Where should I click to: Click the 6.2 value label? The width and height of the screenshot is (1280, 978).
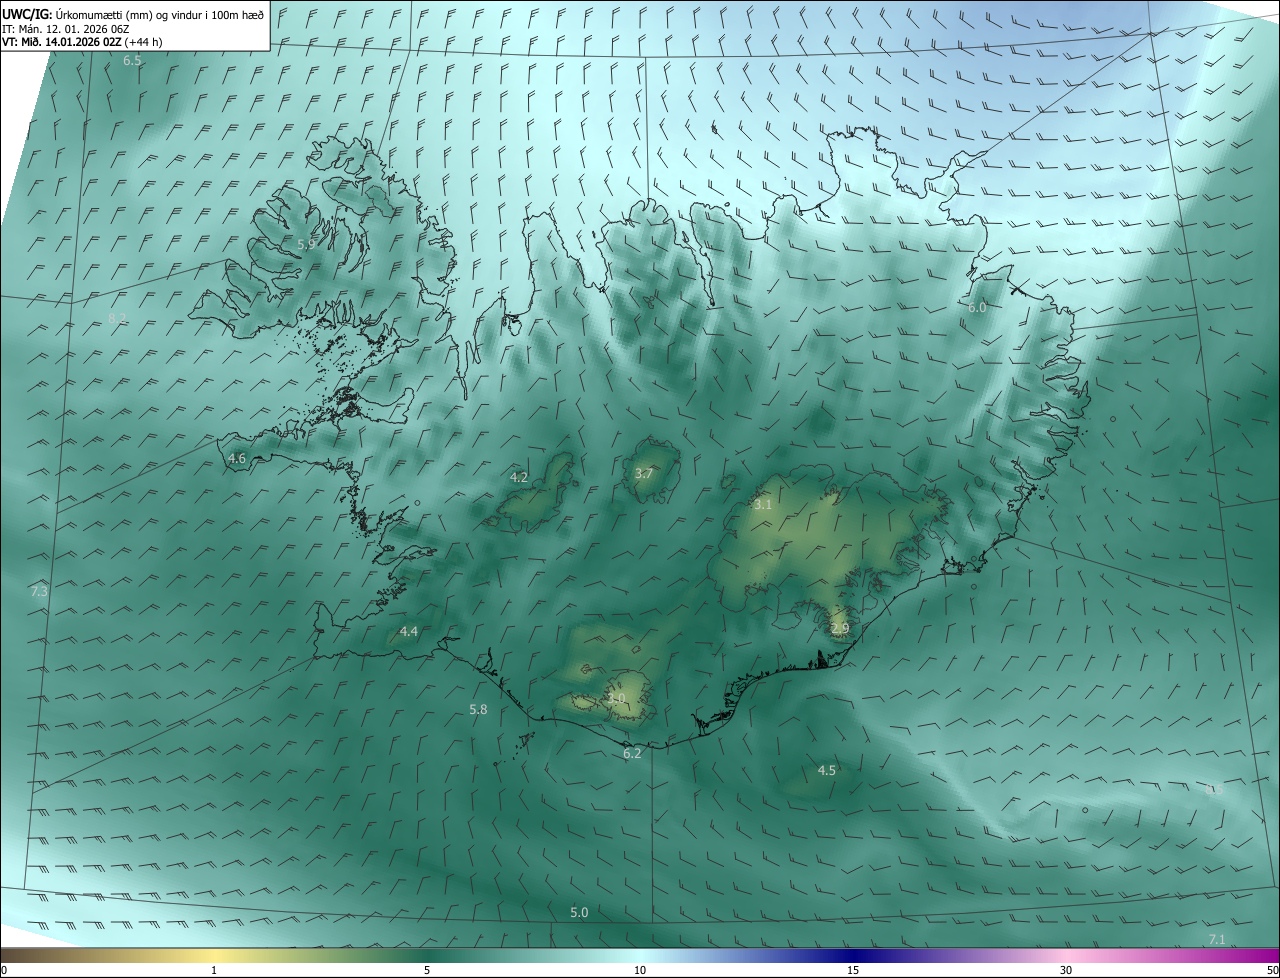632,754
